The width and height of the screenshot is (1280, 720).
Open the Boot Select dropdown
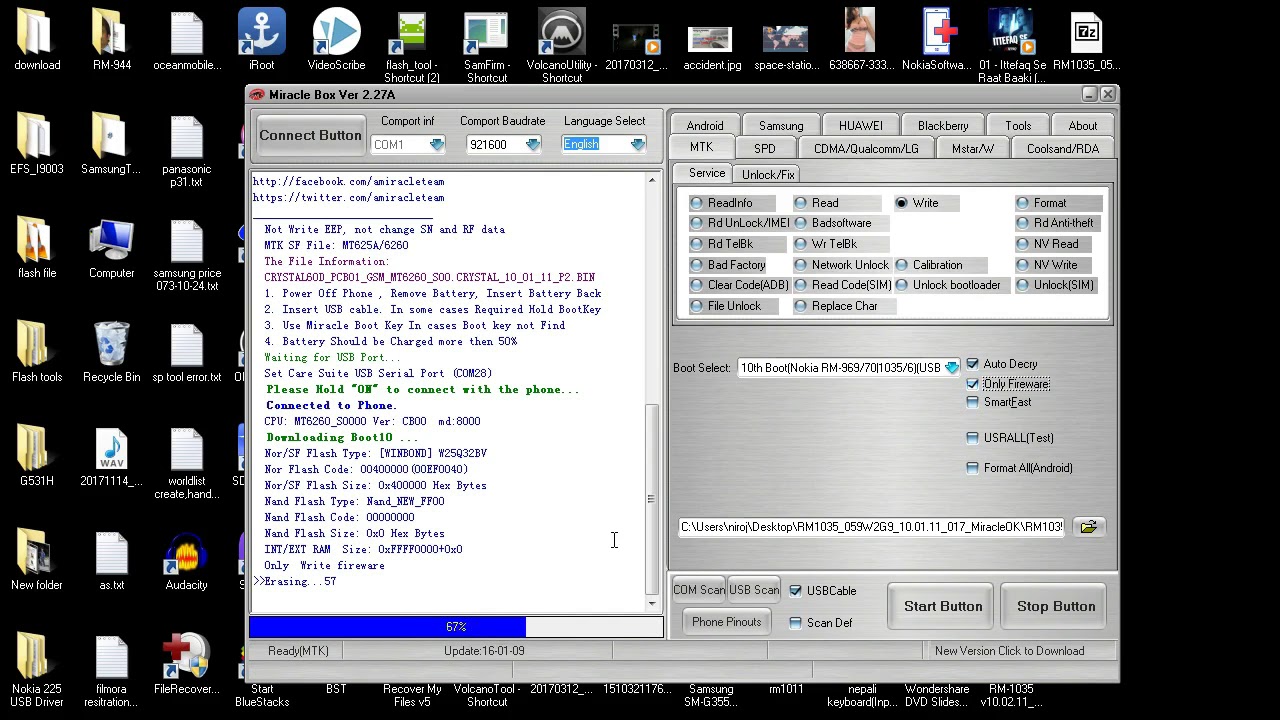click(x=951, y=368)
